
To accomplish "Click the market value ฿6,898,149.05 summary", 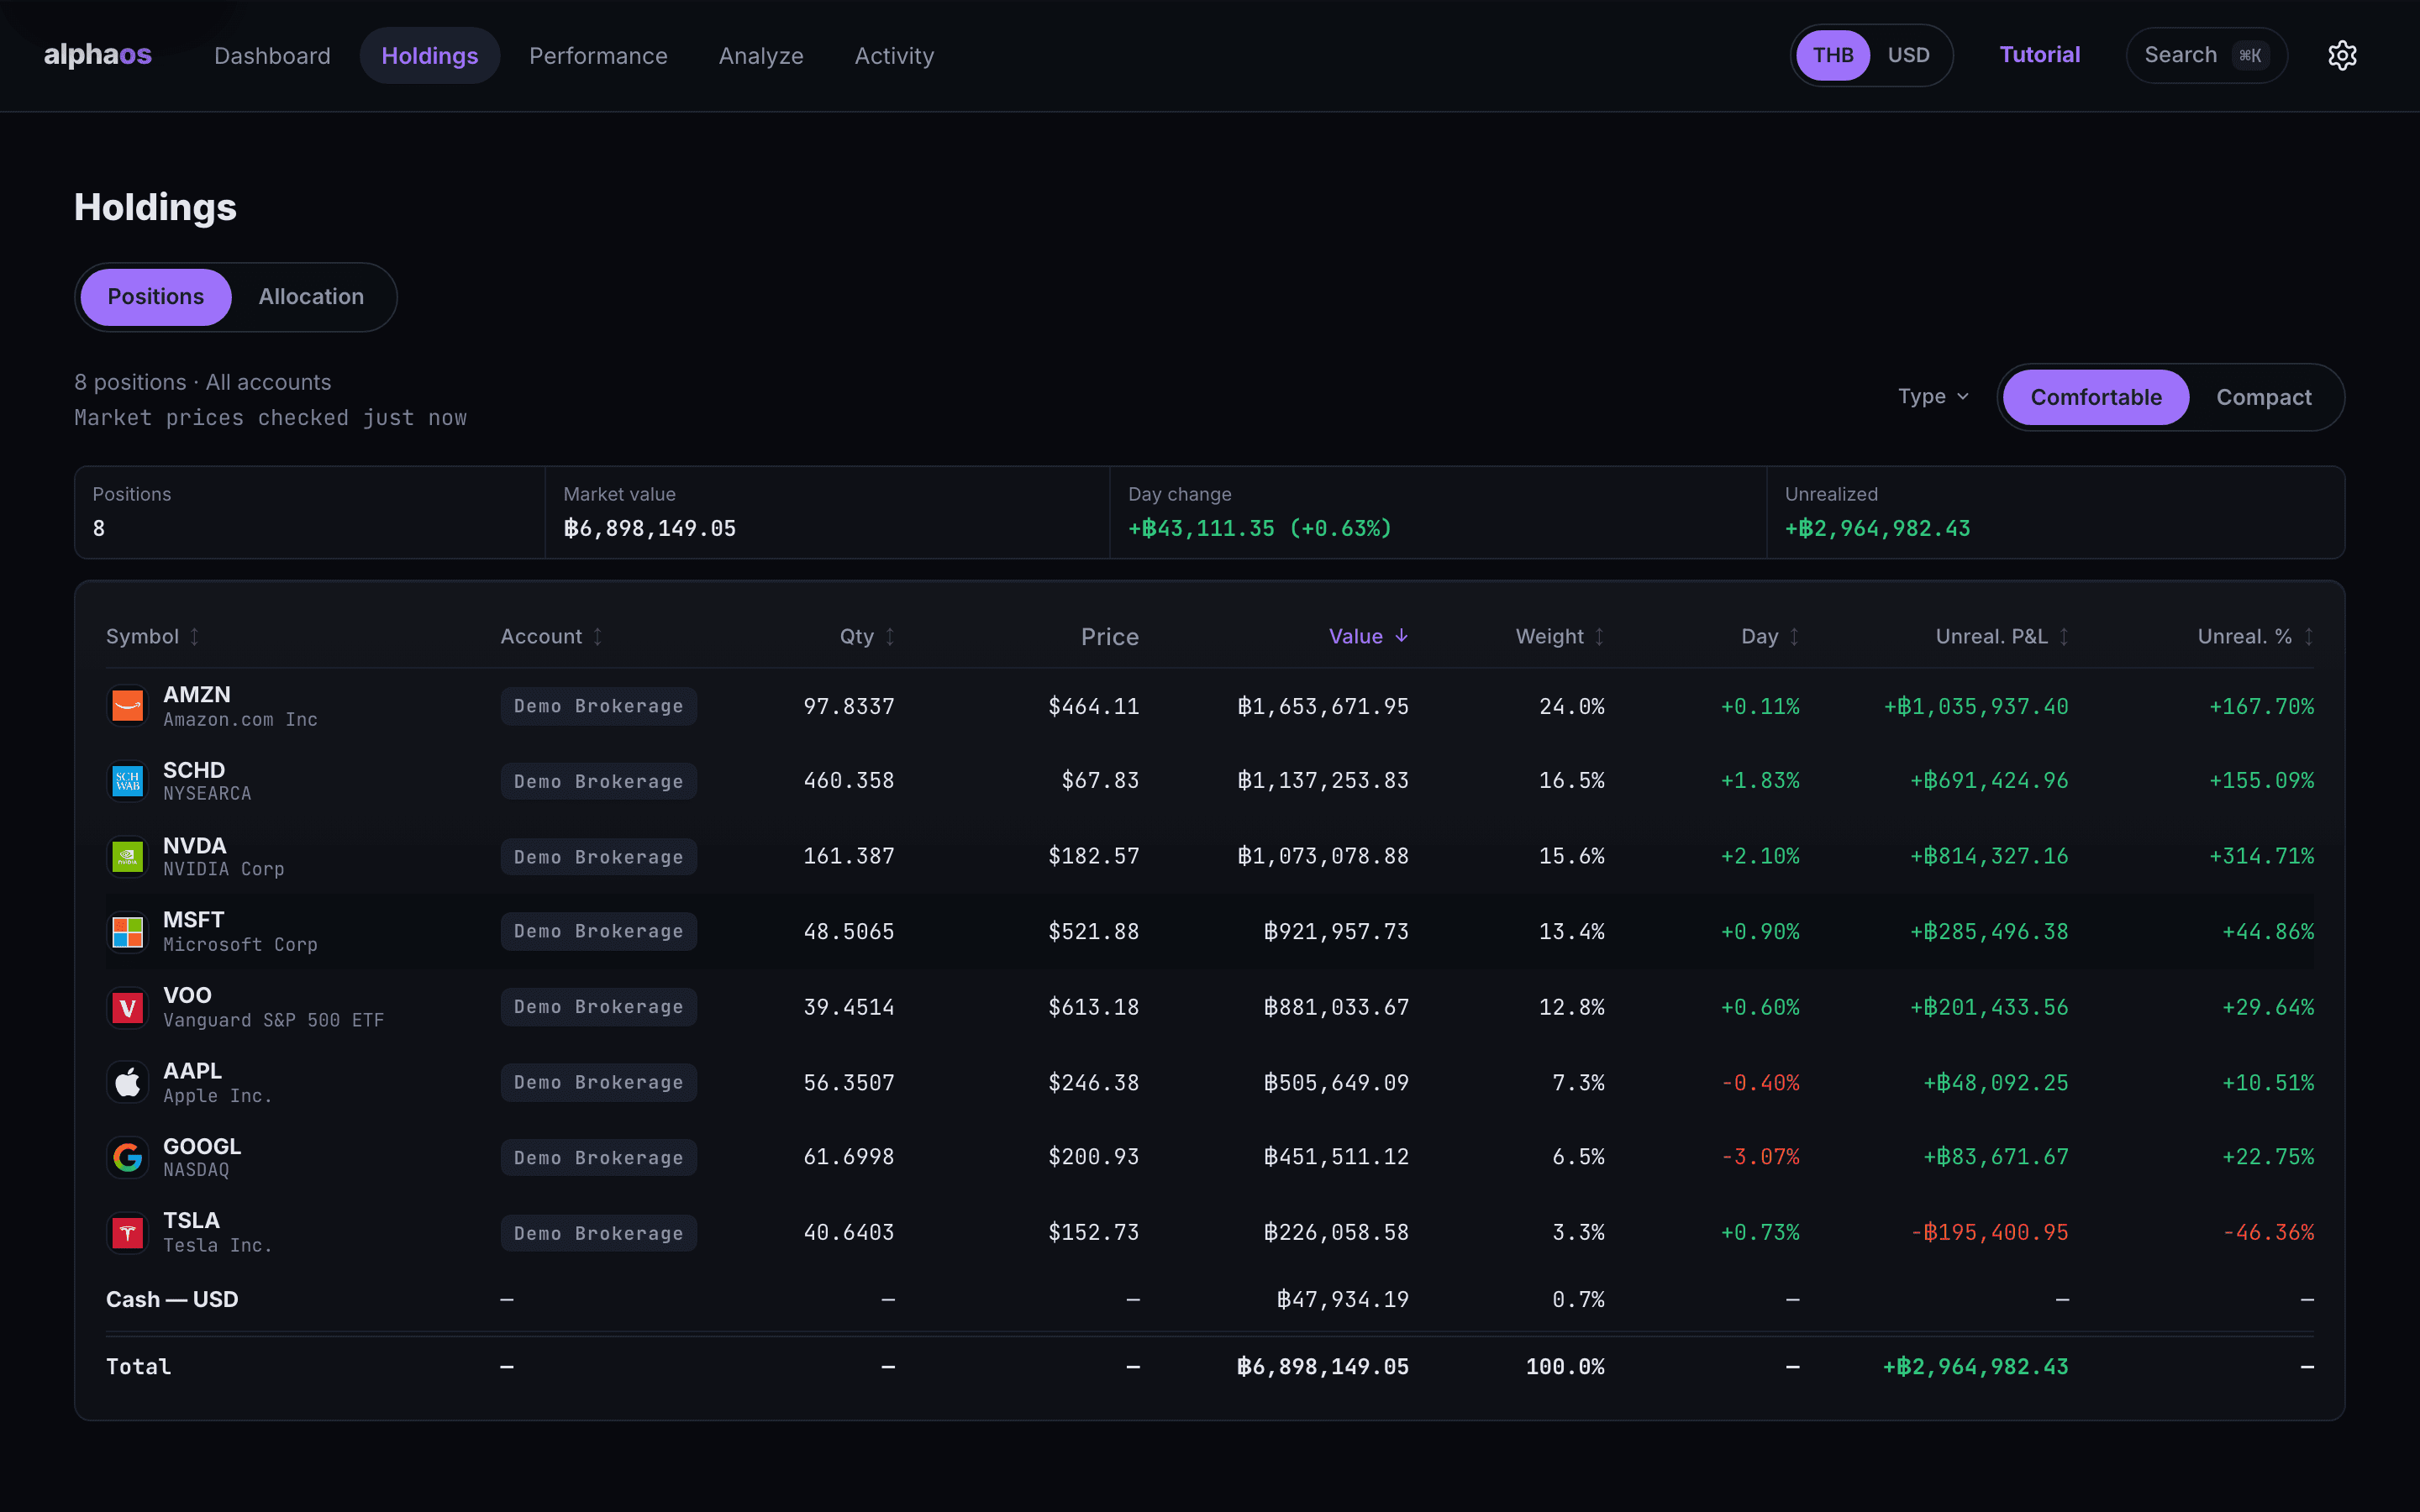I will click(x=650, y=528).
